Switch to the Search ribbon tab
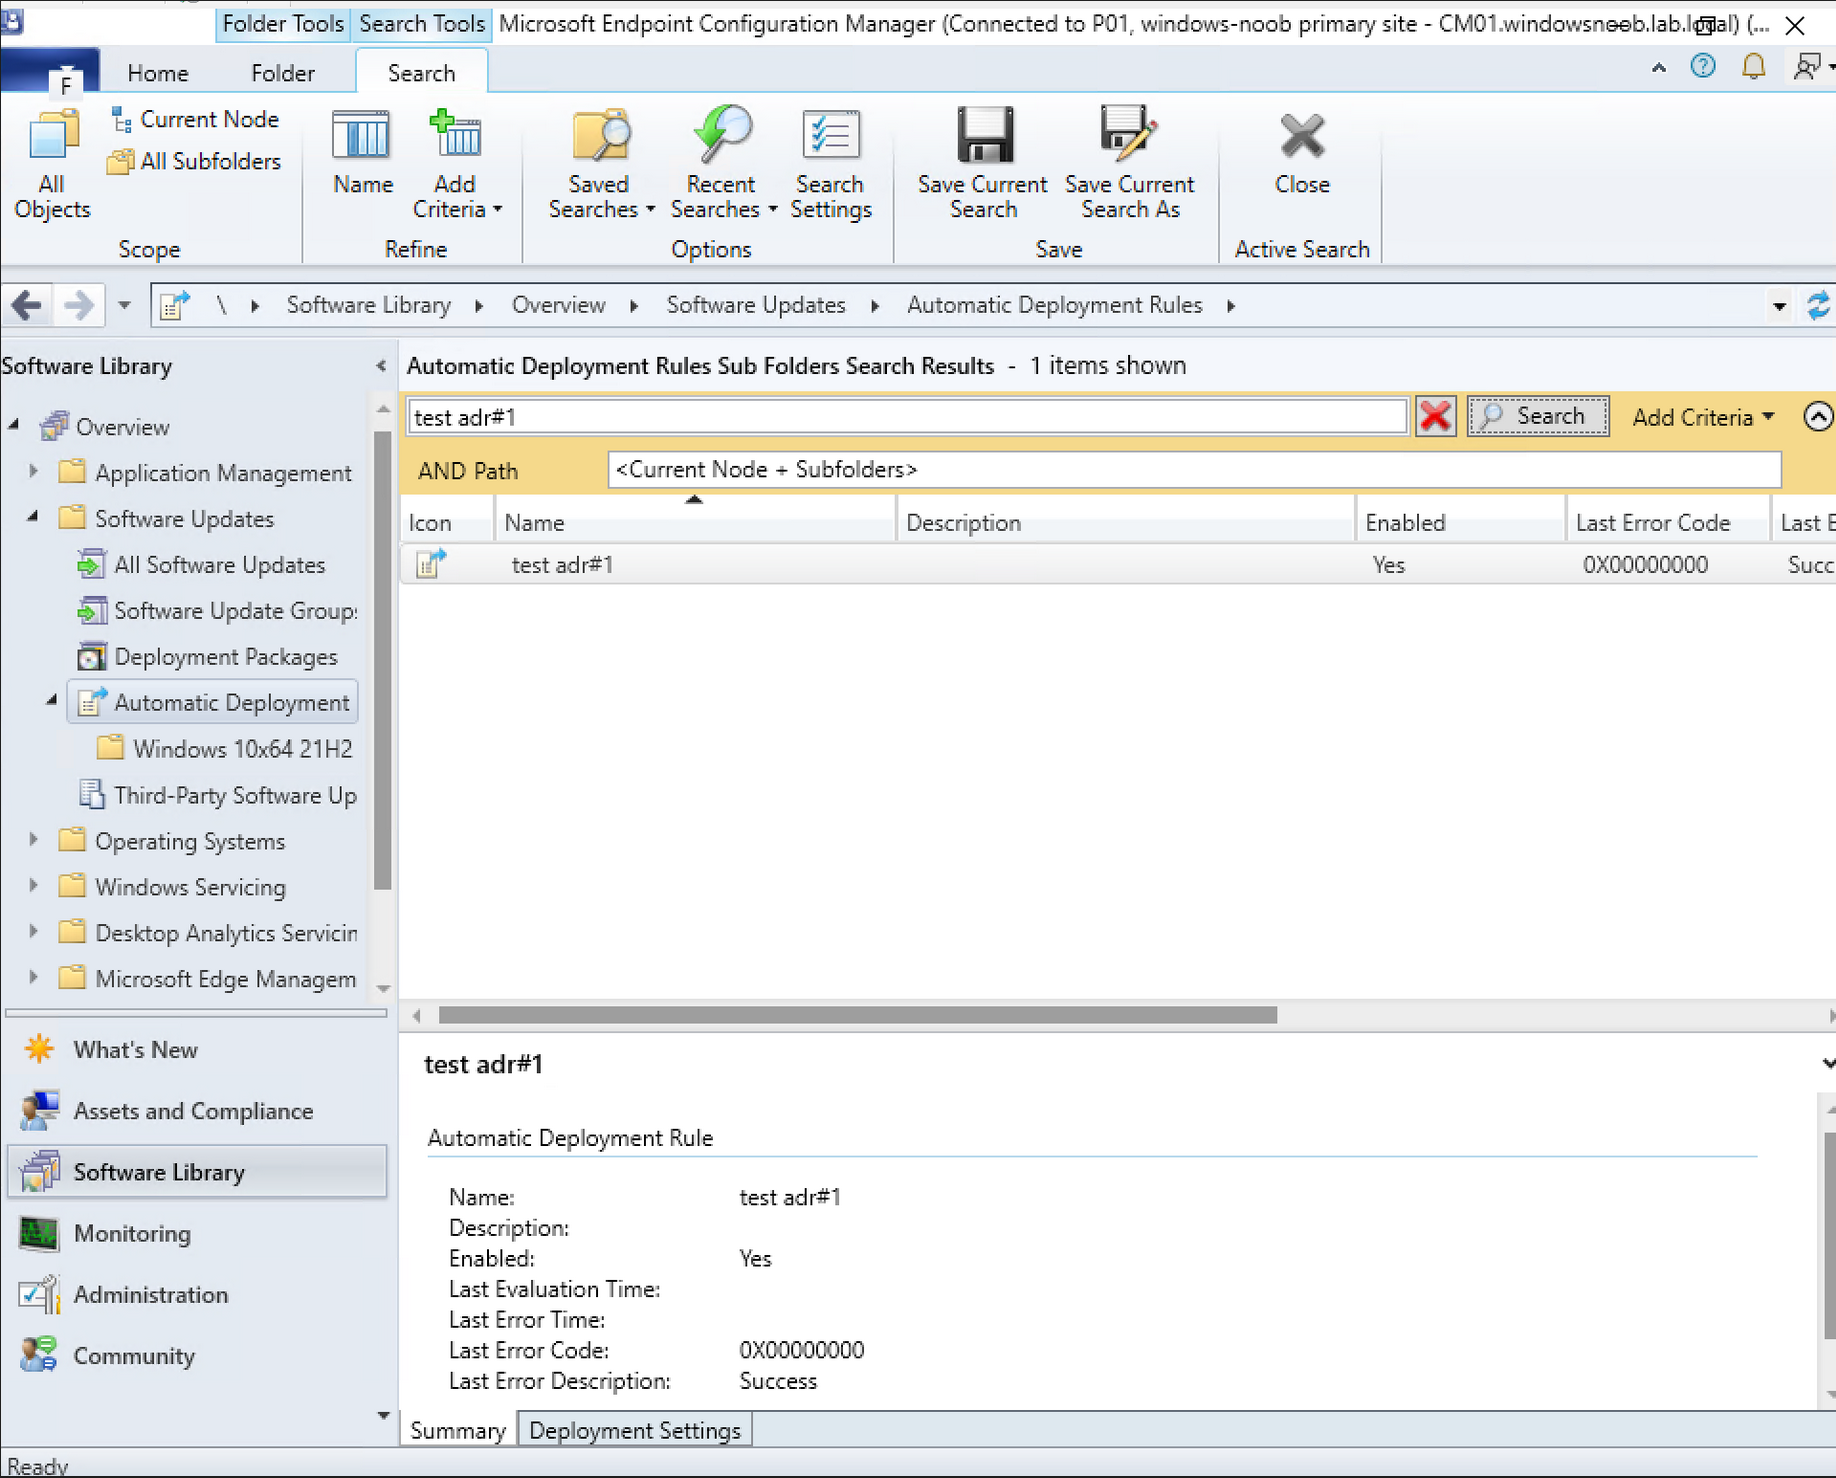 click(421, 73)
